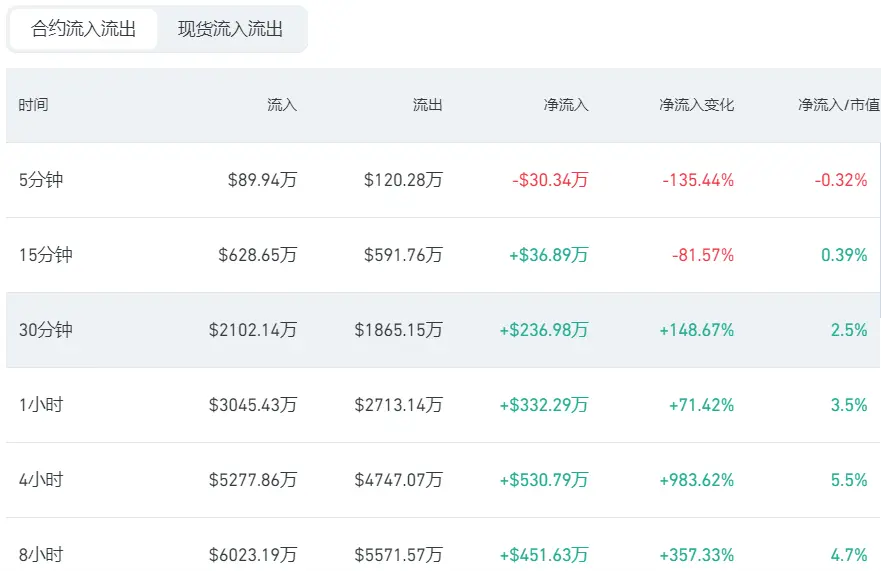Image resolution: width=881 pixels, height=571 pixels.
Task: Select the 15分钟 time row
Action: point(443,255)
